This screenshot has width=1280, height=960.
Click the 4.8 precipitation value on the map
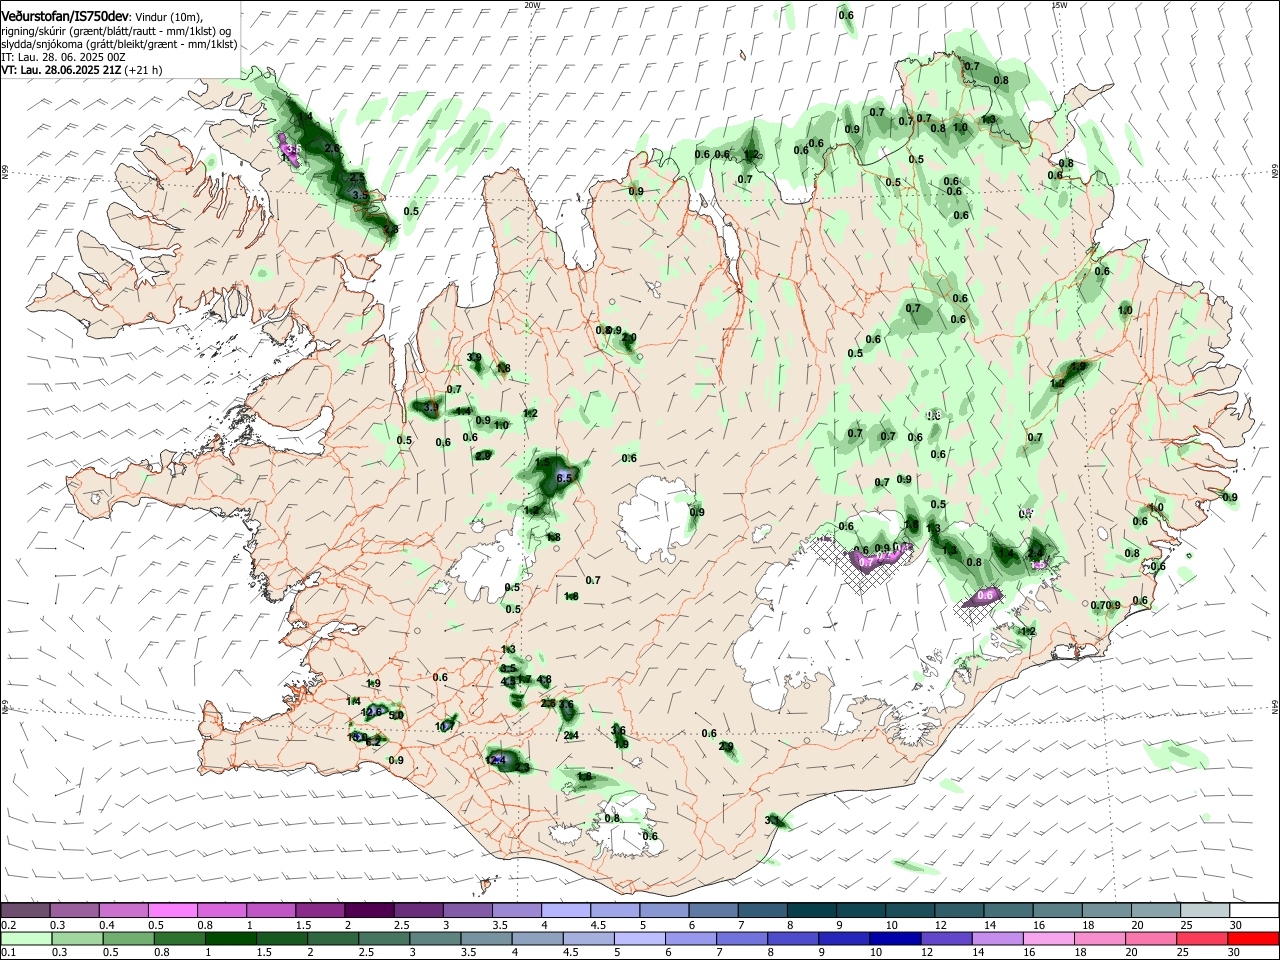point(544,680)
